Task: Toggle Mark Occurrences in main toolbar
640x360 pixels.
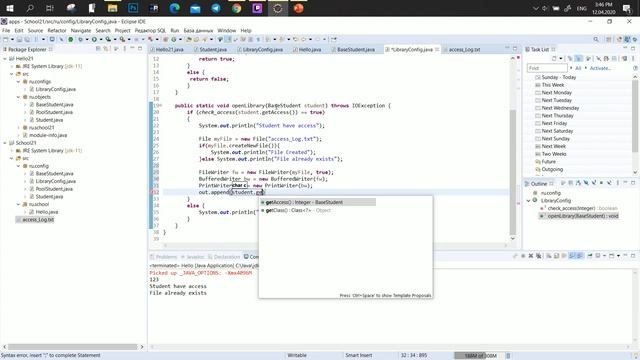Action: (x=227, y=40)
